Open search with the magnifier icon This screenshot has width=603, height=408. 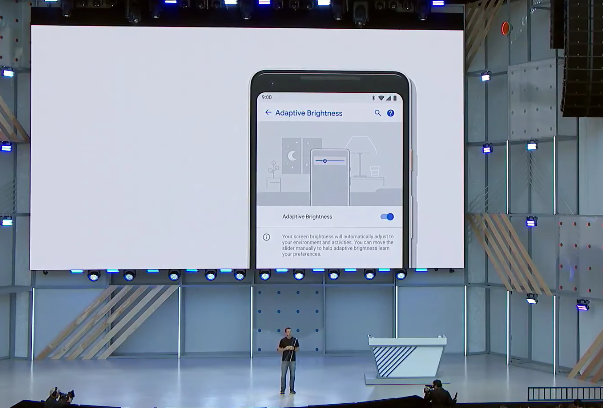click(x=377, y=113)
